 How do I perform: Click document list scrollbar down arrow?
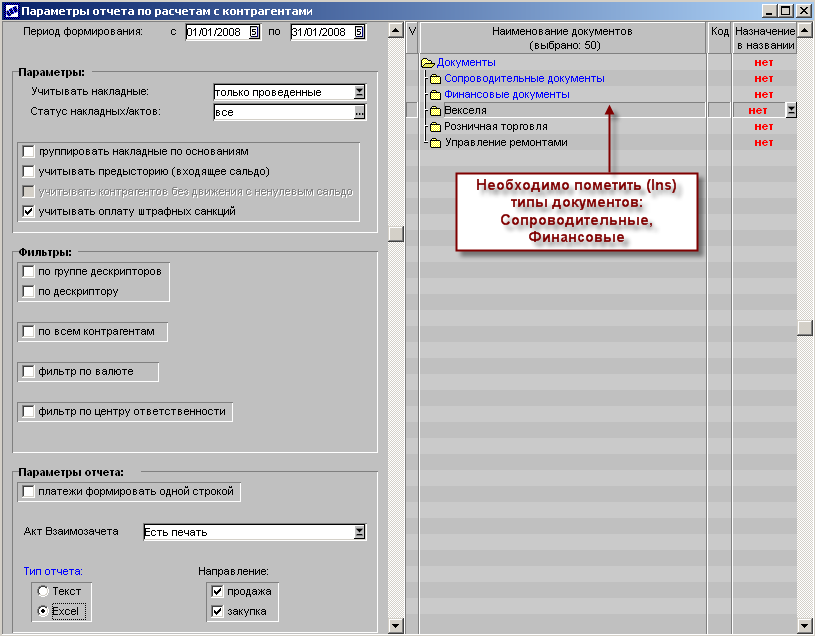[x=805, y=626]
